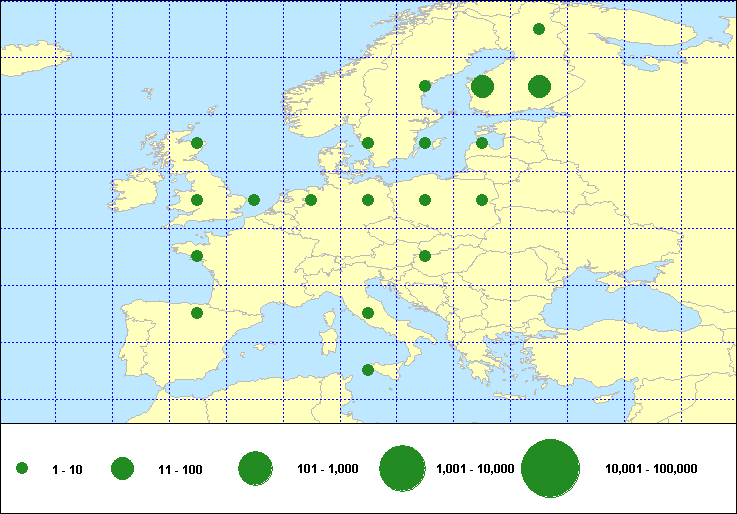The width and height of the screenshot is (737, 514).
Task: Click the marker near Sicily
Action: coord(368,370)
